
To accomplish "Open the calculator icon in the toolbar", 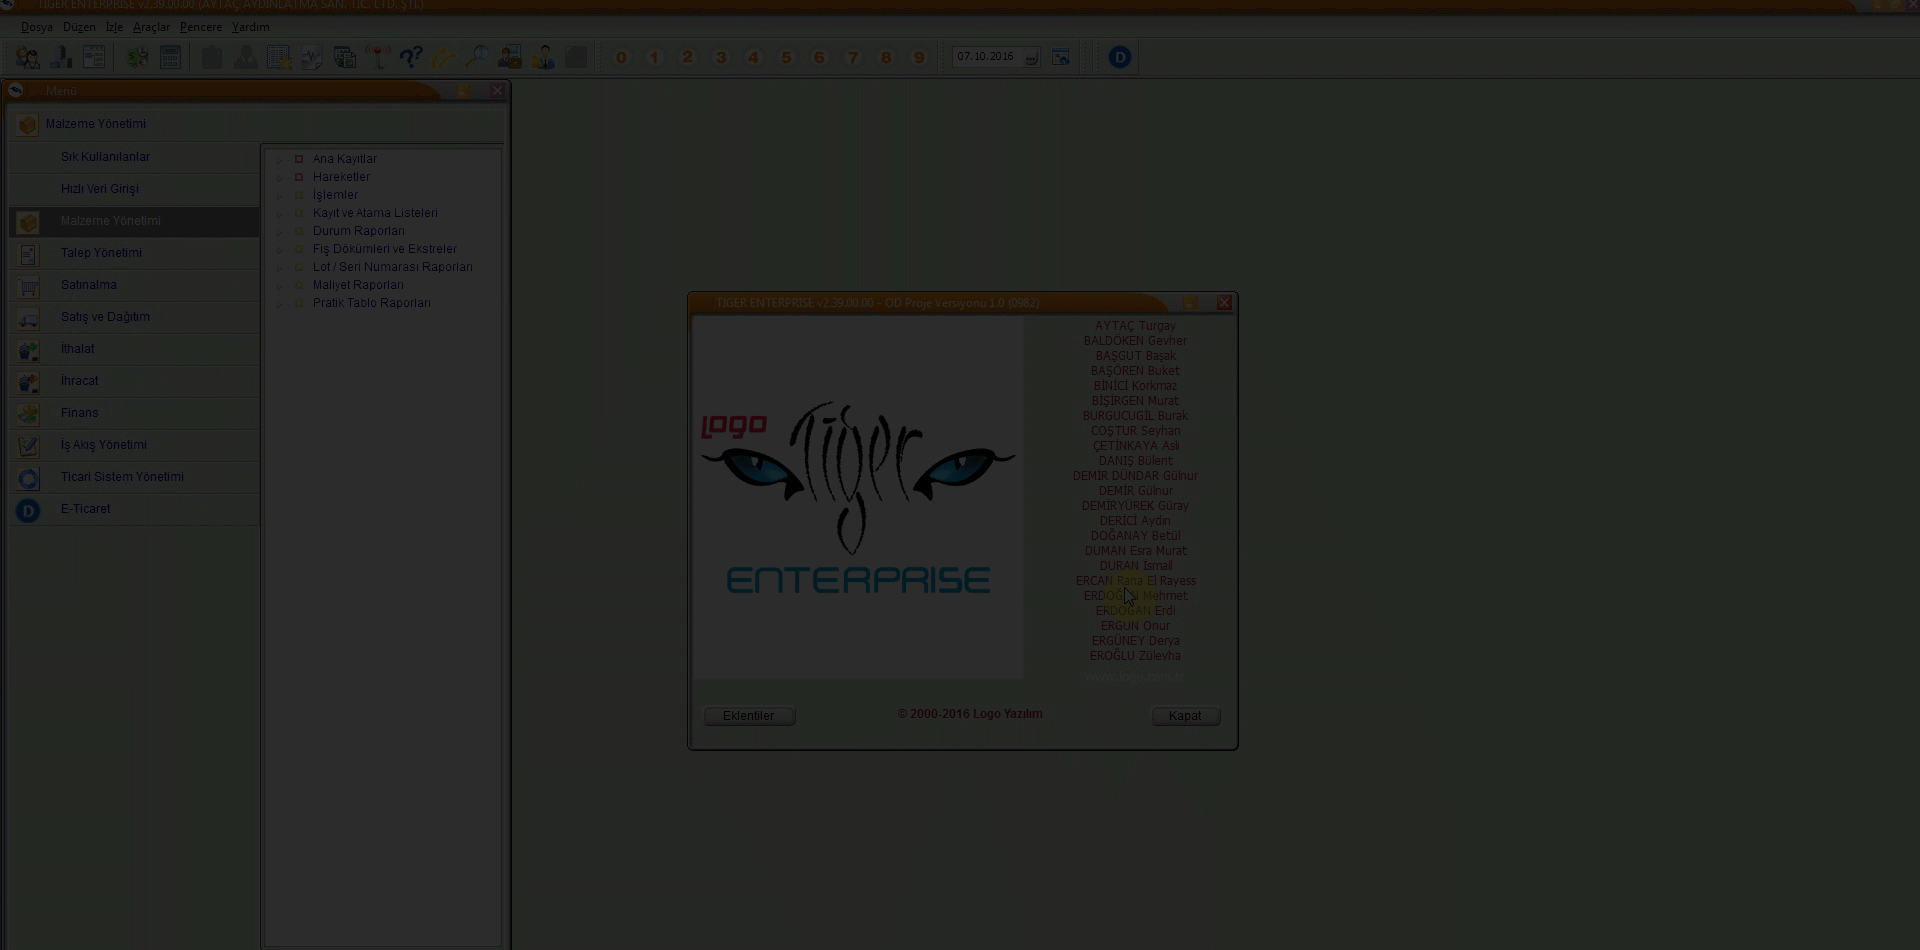I will pos(171,57).
